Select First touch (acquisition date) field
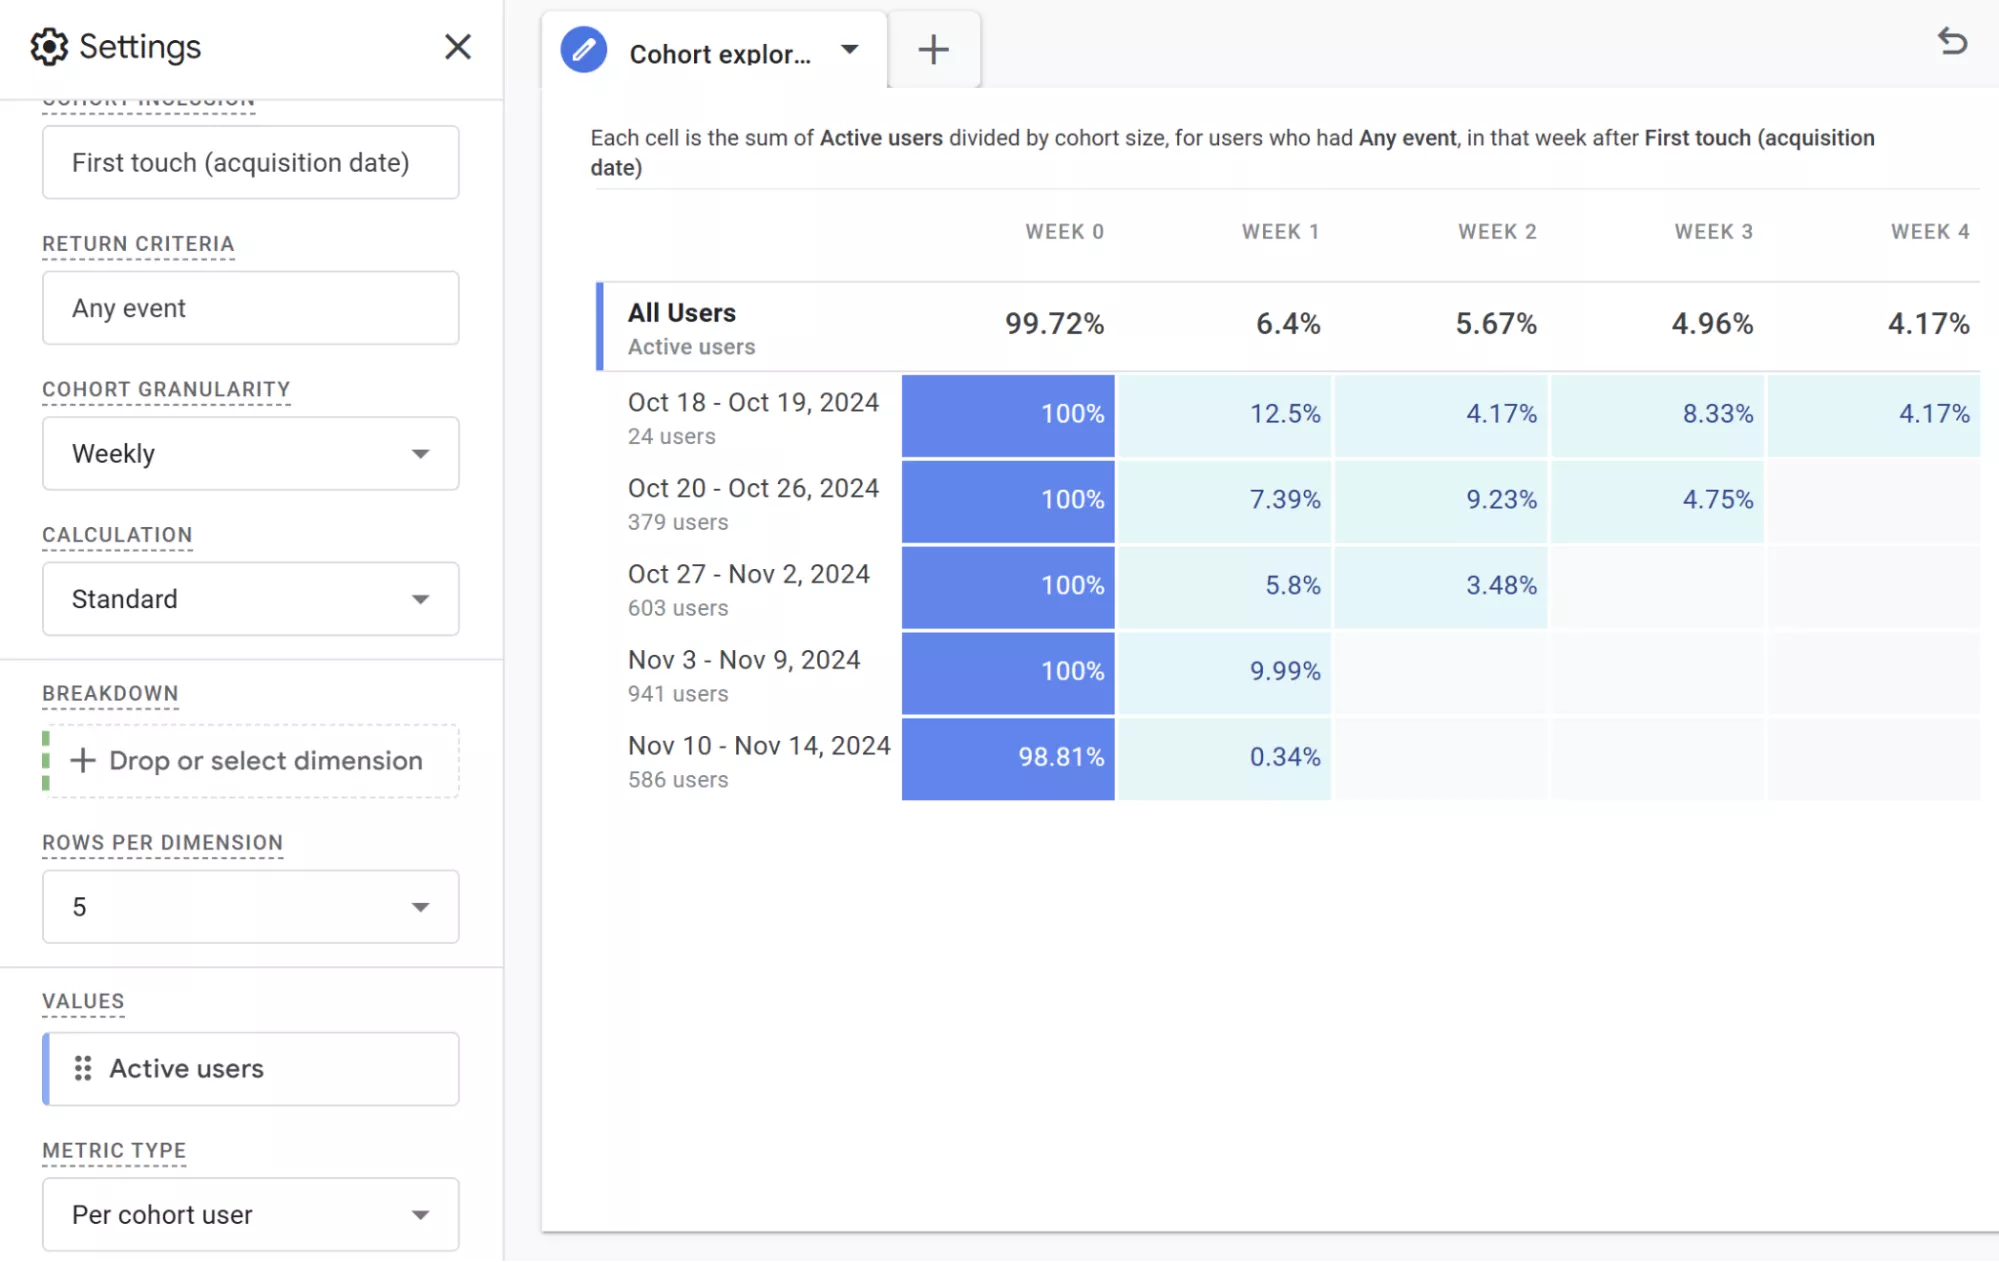 pyautogui.click(x=251, y=163)
